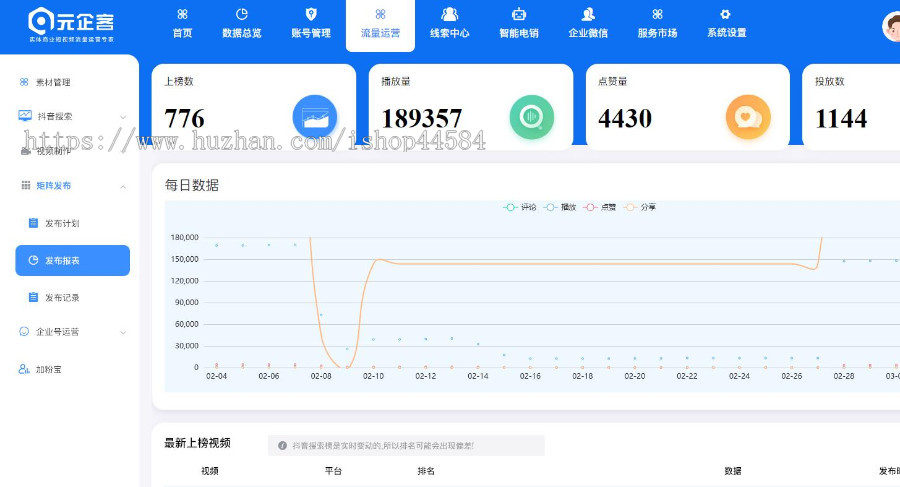Select the 流量运营 tab
The height and width of the screenshot is (487, 900).
tap(380, 25)
